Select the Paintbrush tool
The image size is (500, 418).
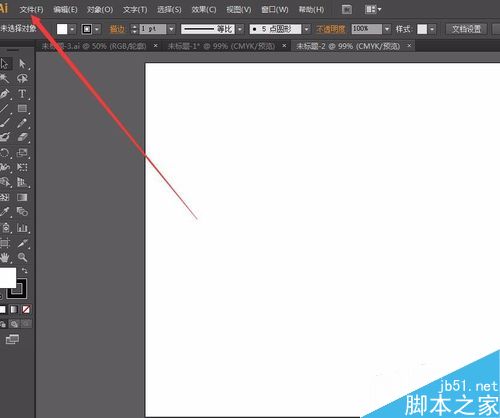(5, 123)
